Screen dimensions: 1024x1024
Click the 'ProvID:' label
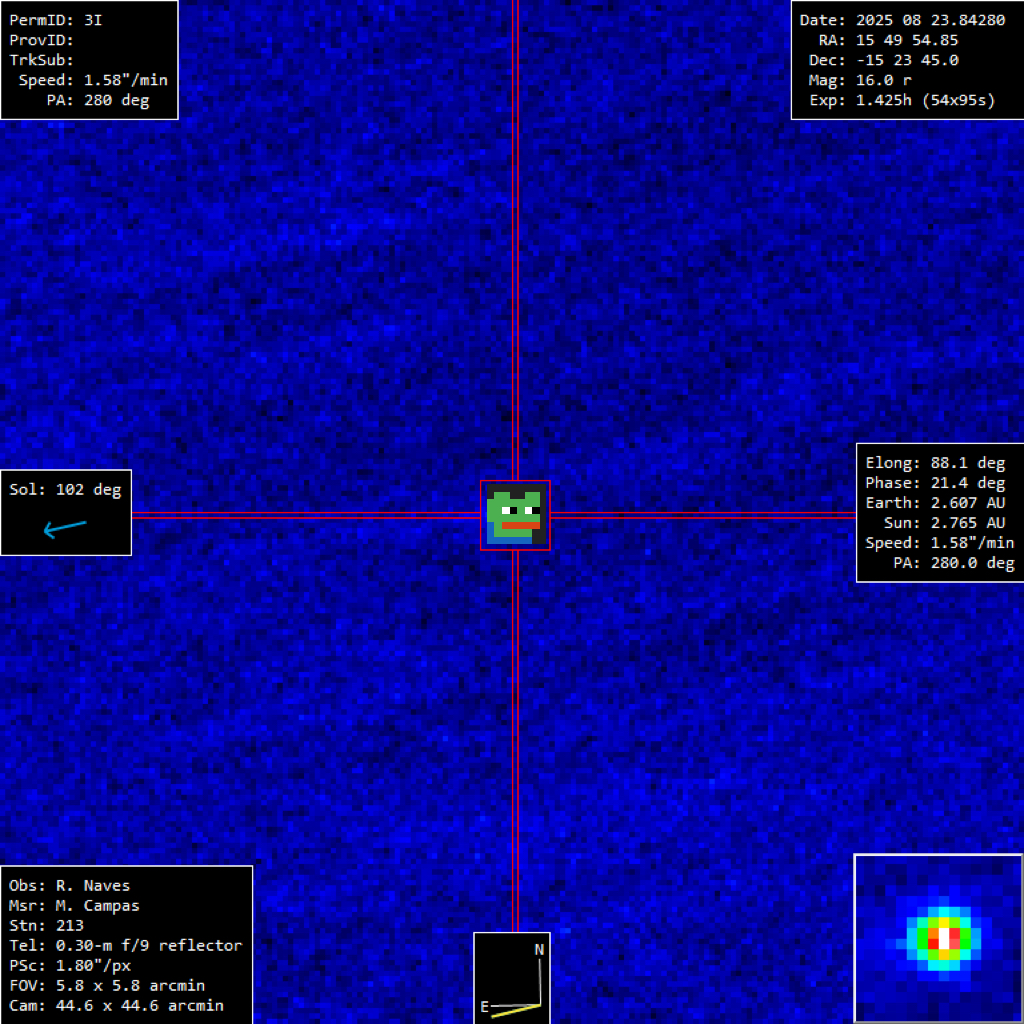point(41,40)
